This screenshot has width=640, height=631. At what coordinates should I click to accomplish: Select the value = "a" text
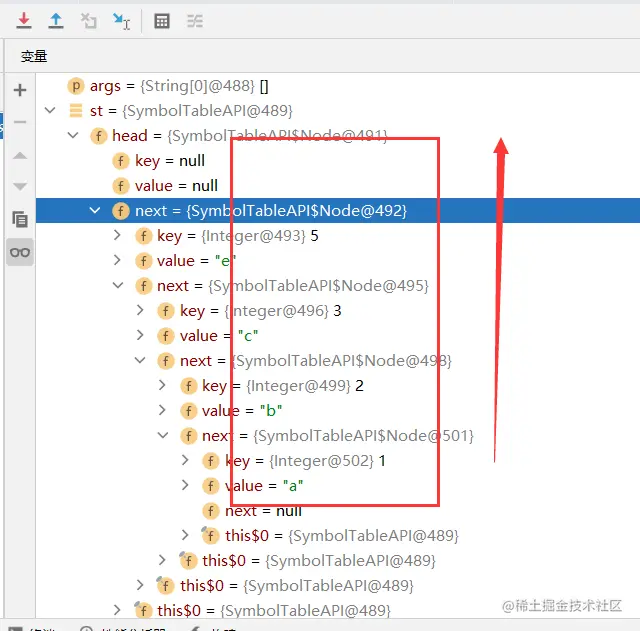tap(264, 486)
